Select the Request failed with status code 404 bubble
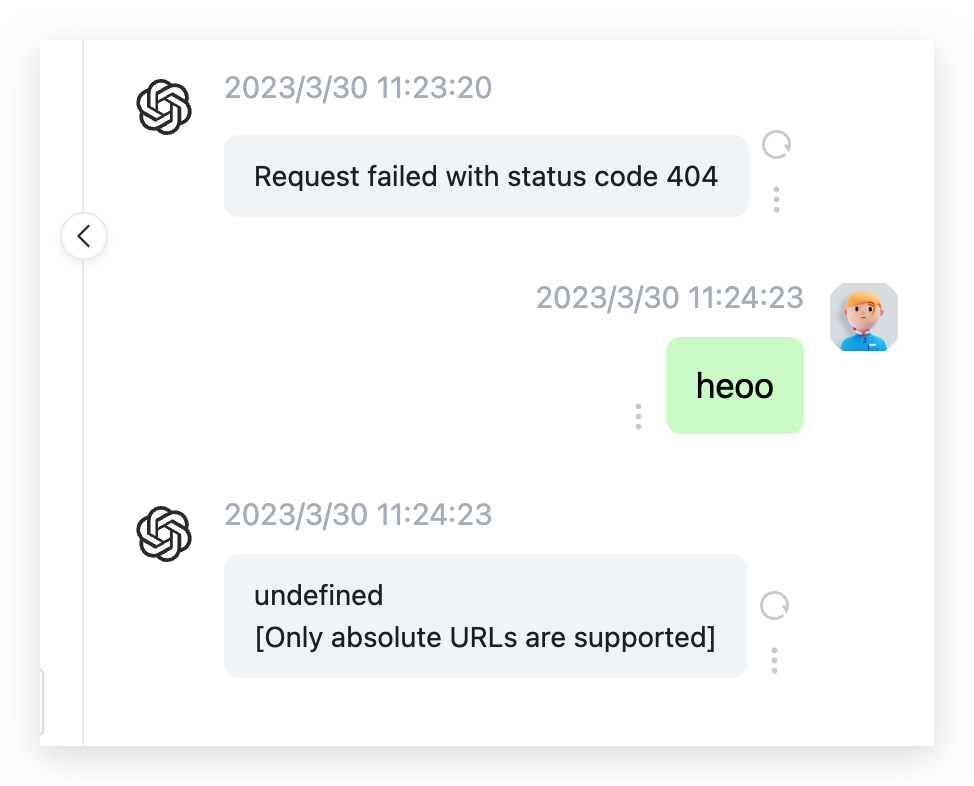The image size is (974, 786). coord(486,176)
